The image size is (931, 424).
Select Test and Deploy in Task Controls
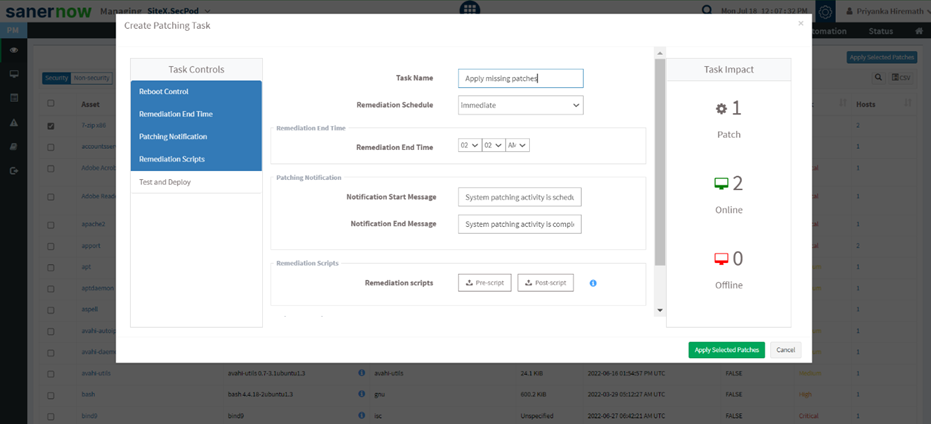click(x=196, y=182)
